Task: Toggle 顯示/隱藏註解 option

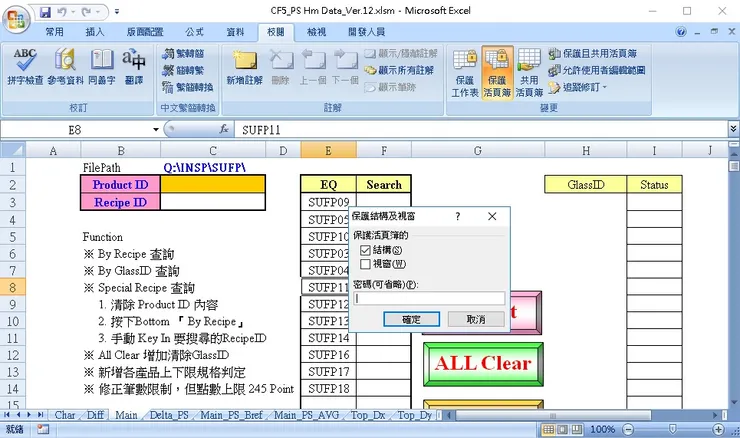Action: click(x=401, y=53)
